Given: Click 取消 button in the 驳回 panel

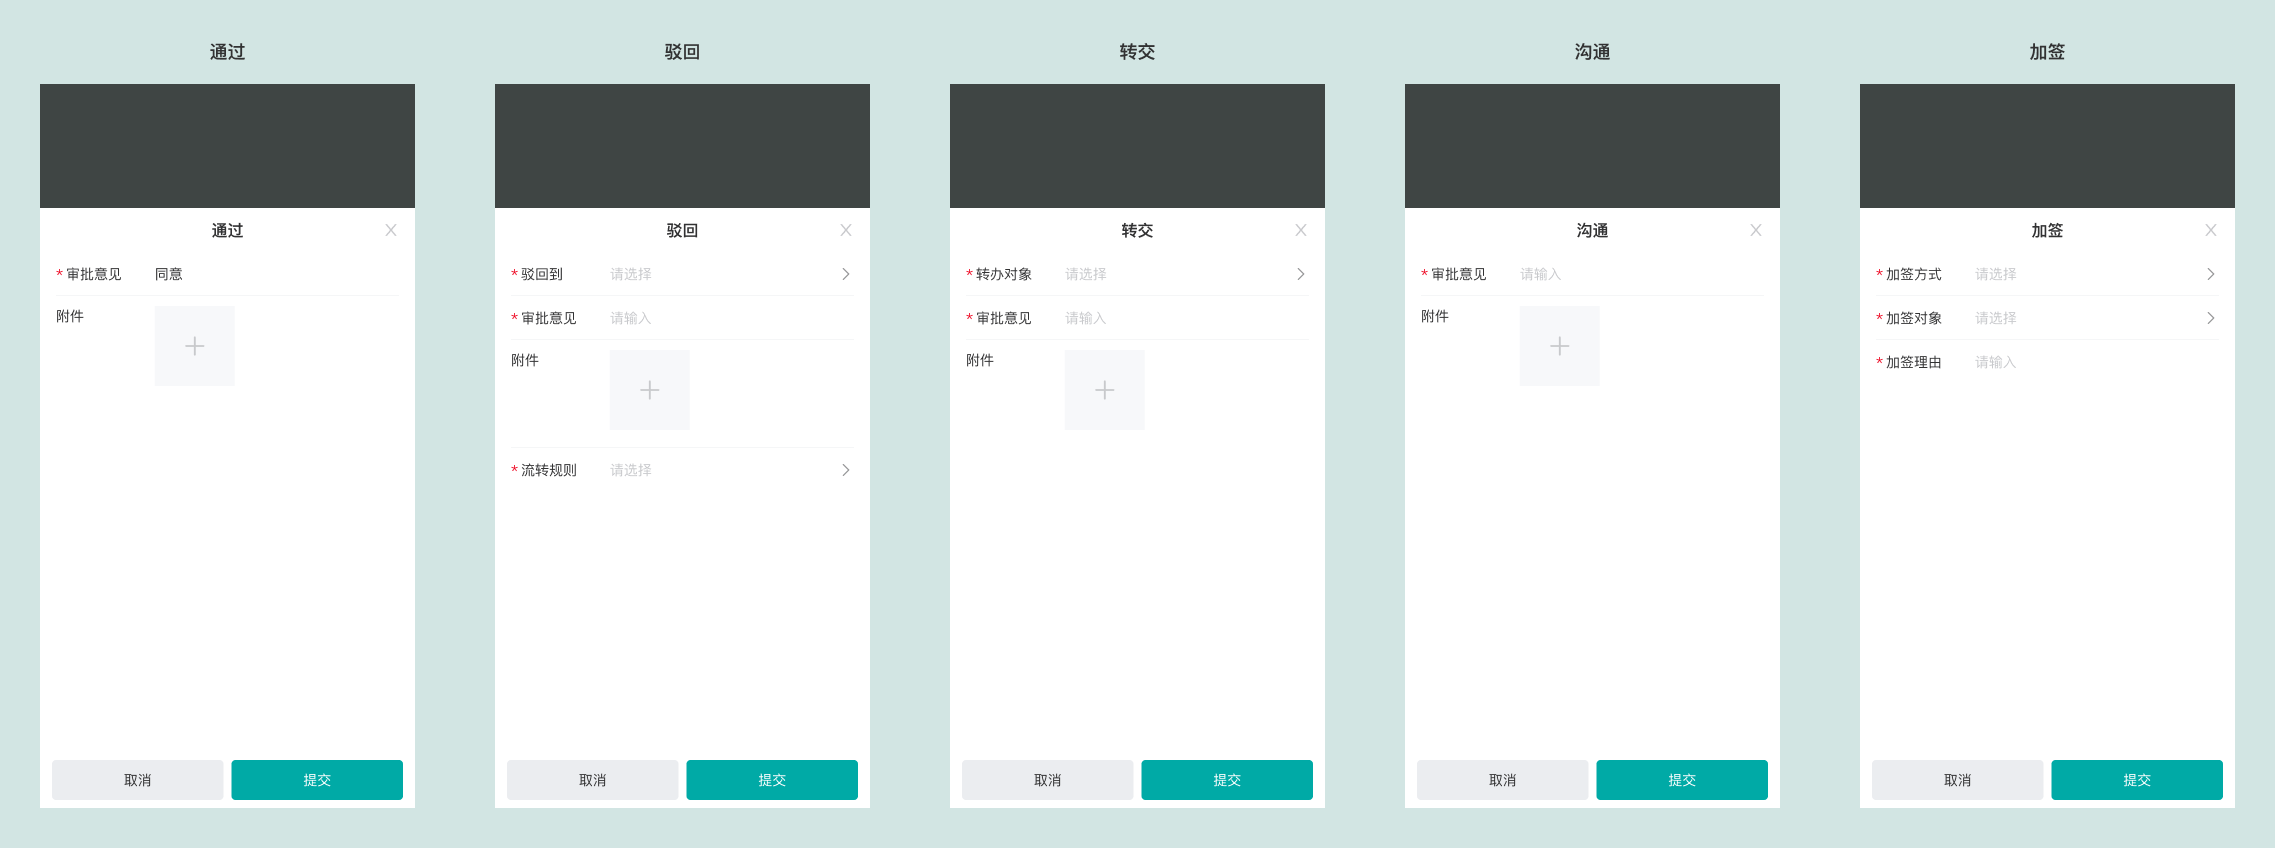Looking at the screenshot, I should (x=592, y=780).
